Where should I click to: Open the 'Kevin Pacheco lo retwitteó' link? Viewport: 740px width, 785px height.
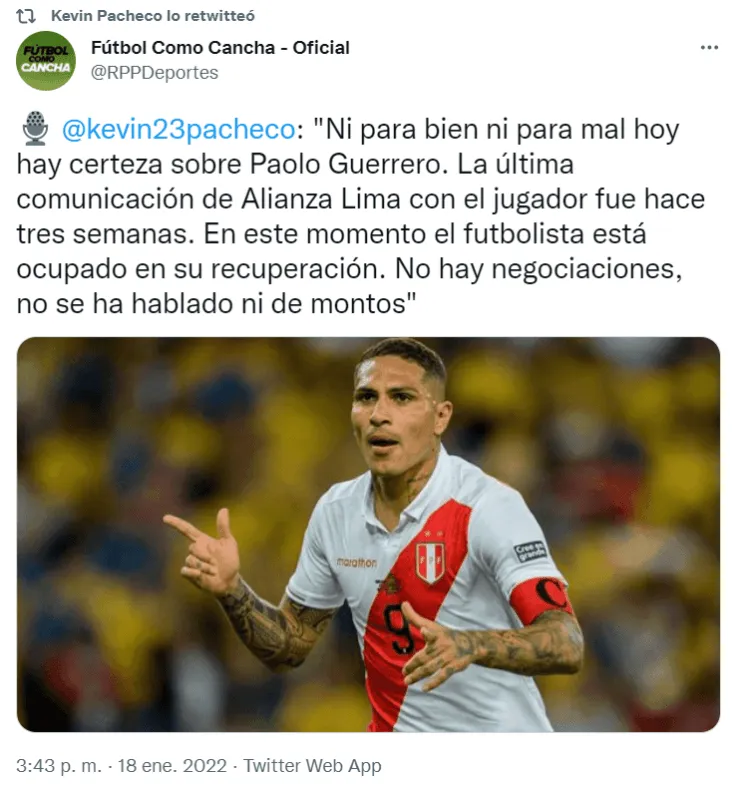pyautogui.click(x=153, y=16)
